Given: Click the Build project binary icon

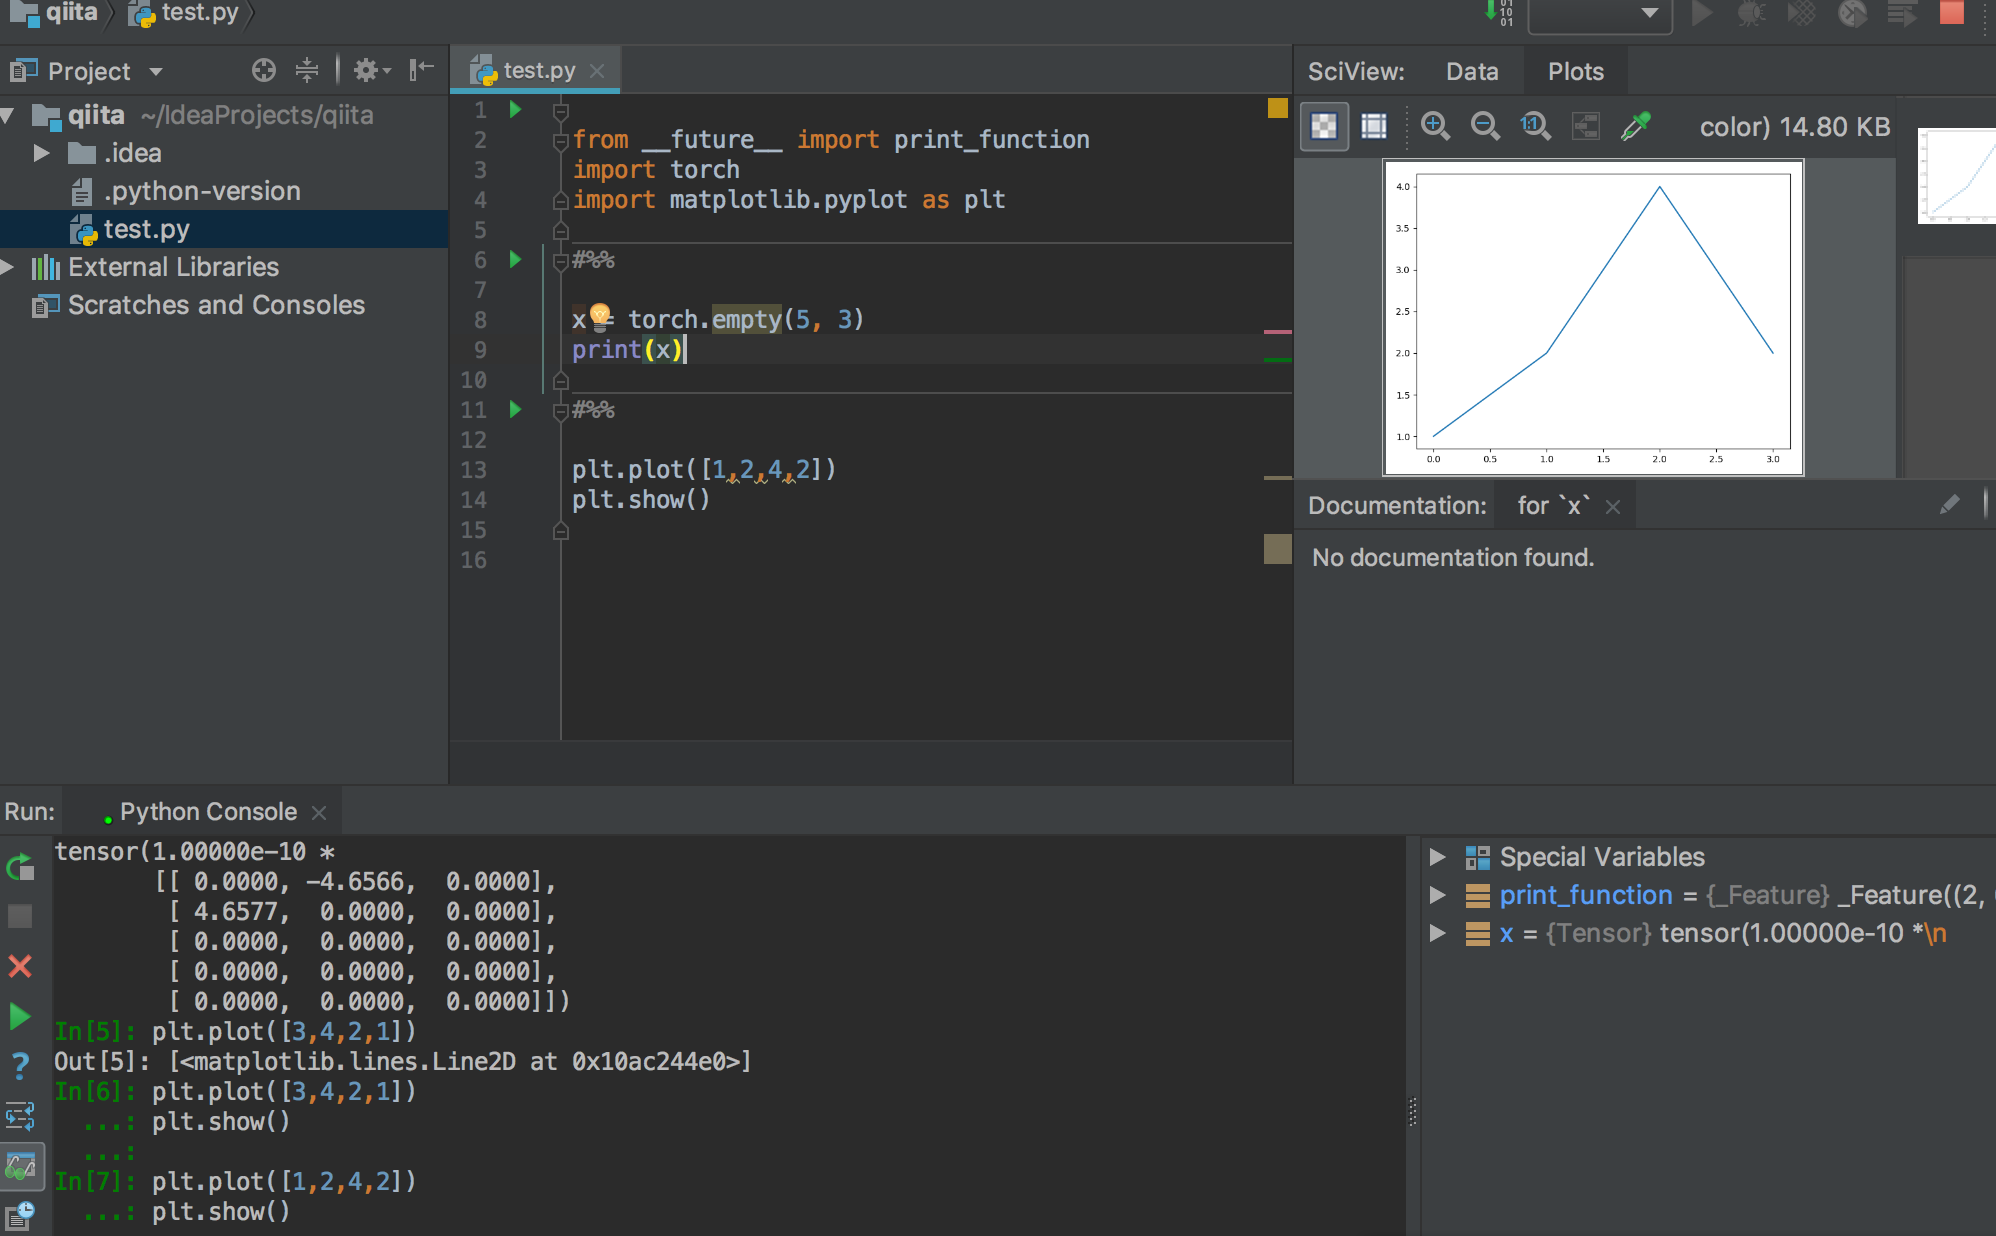Looking at the screenshot, I should pos(1497,13).
